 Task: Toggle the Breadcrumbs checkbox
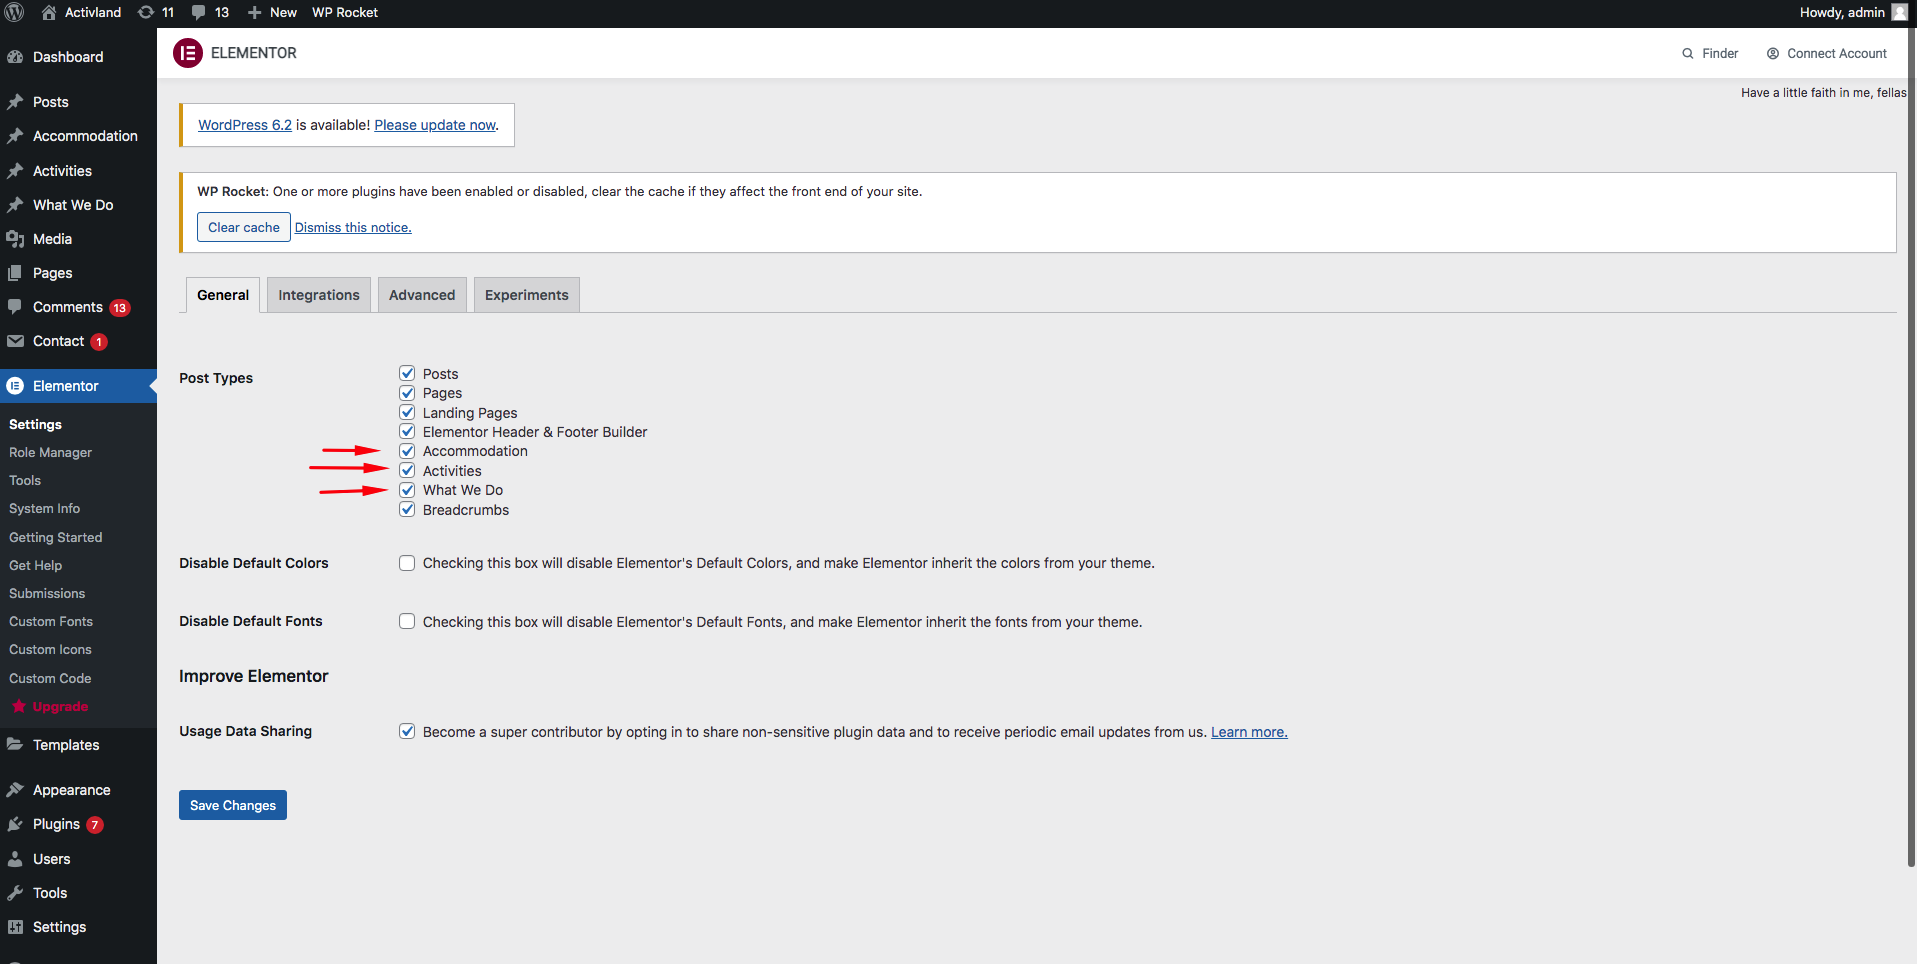(x=407, y=509)
